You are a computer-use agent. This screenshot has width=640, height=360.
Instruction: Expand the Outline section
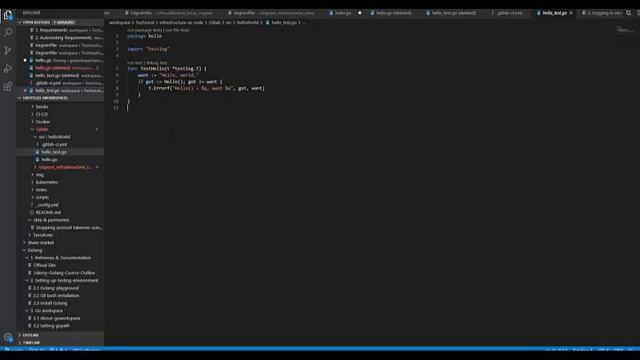60,335
